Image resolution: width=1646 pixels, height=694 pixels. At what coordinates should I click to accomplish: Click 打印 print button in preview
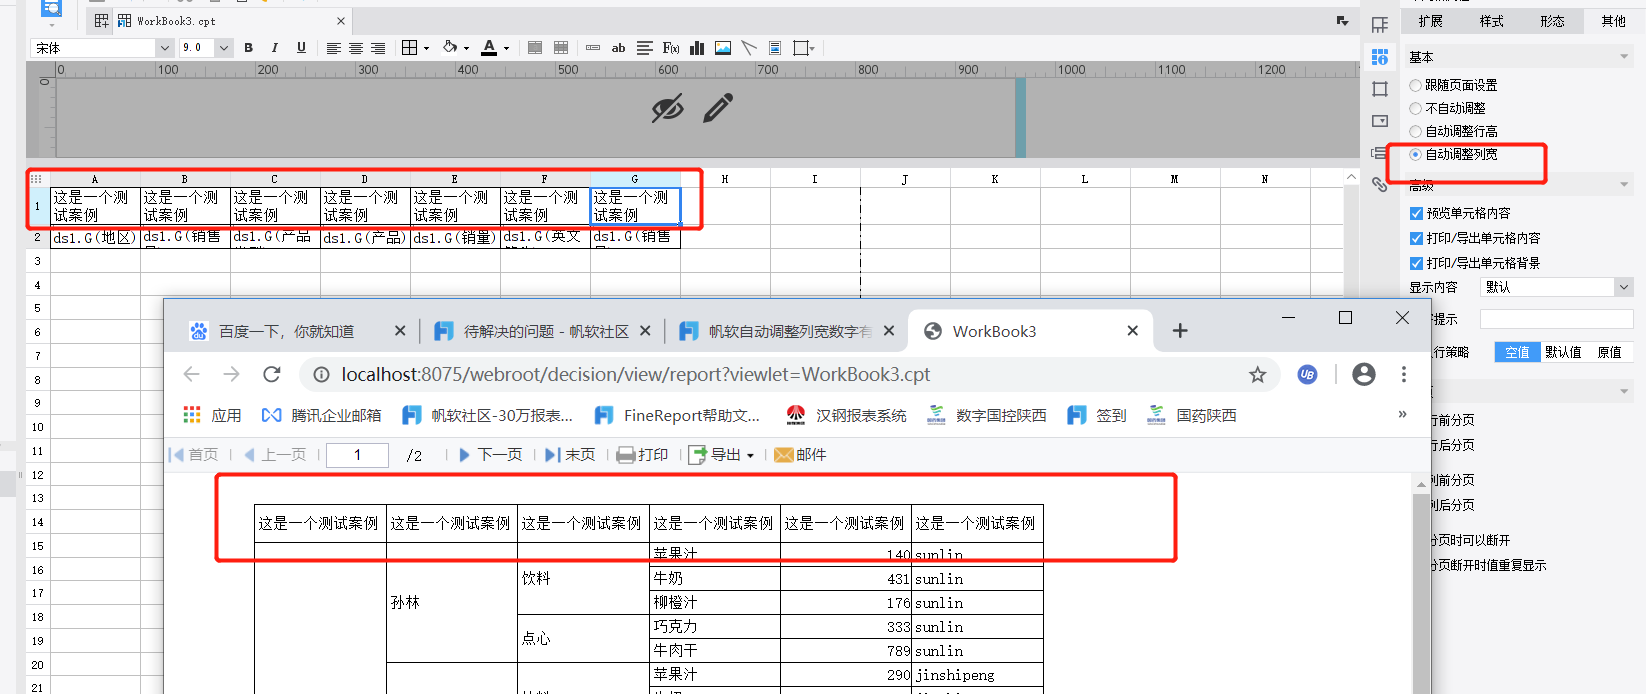pos(642,455)
